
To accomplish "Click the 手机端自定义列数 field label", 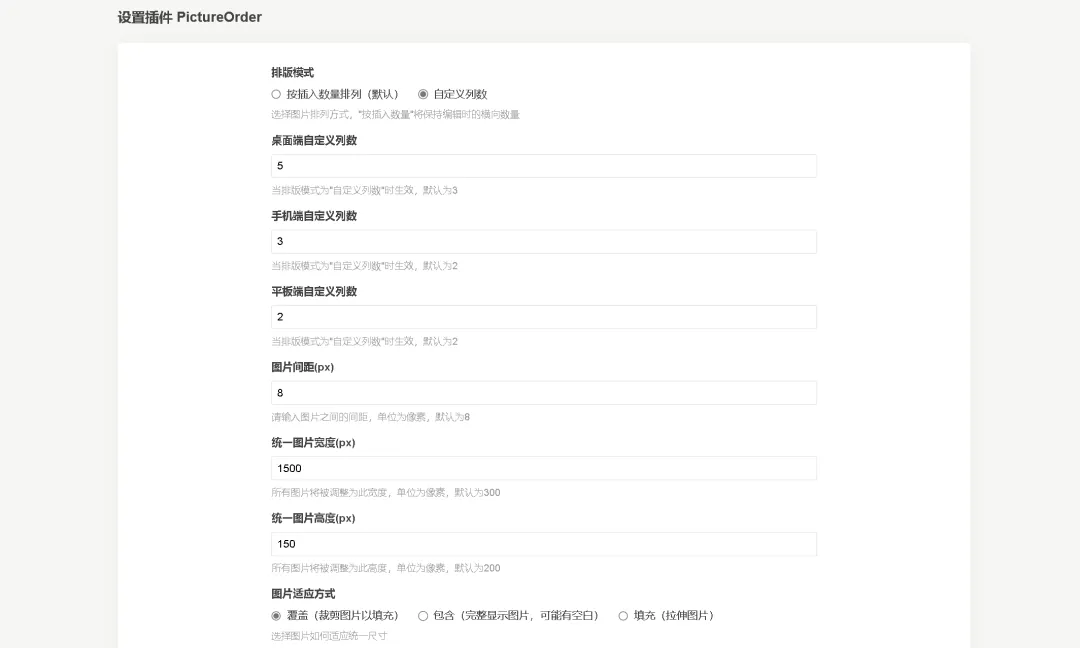I will 314,216.
